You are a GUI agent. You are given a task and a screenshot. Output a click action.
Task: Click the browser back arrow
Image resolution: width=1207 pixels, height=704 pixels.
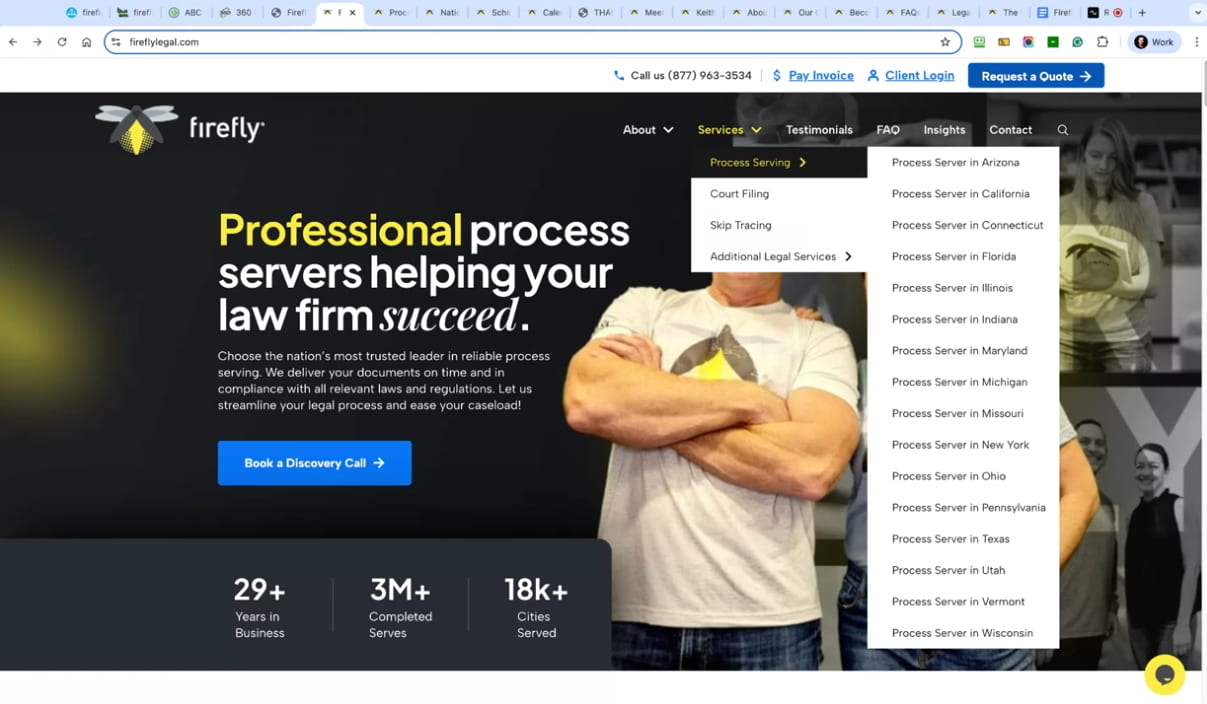(13, 42)
